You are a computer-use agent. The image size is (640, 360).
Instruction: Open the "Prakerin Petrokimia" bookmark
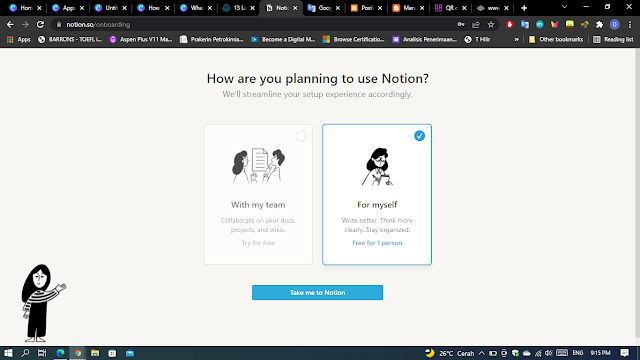click(x=211, y=39)
